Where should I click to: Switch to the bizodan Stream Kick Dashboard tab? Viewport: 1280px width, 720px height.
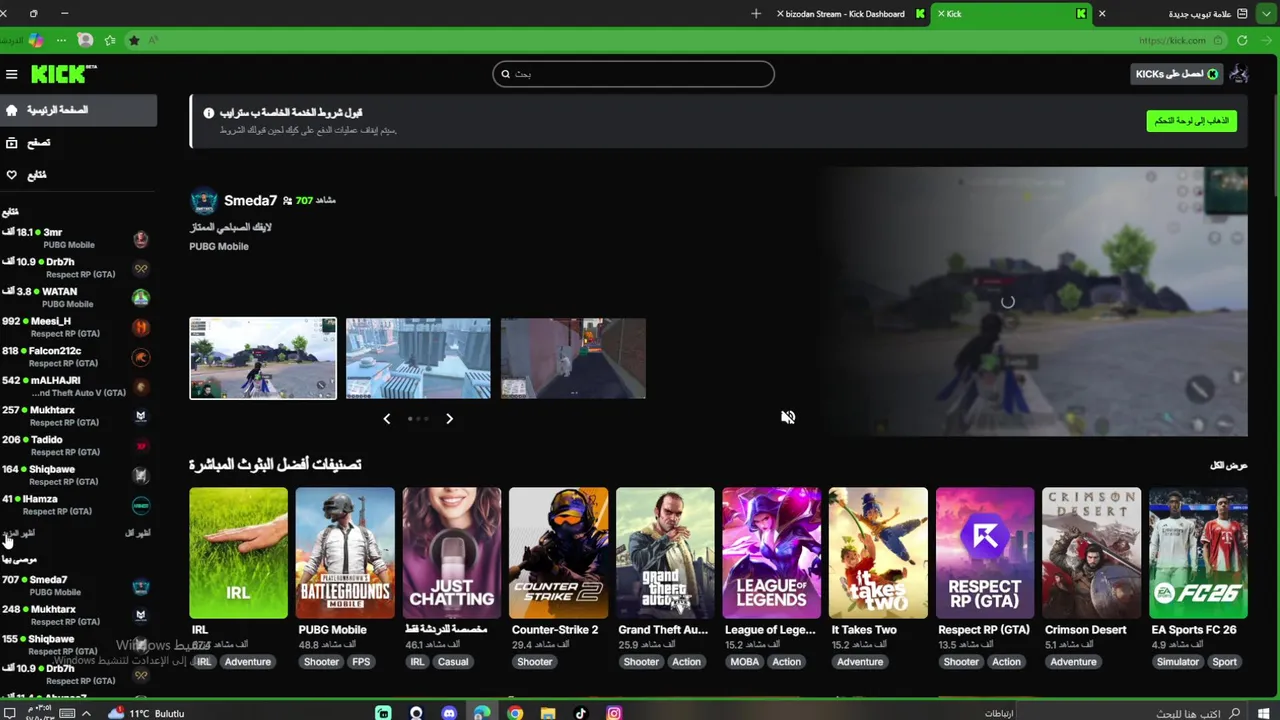850,14
